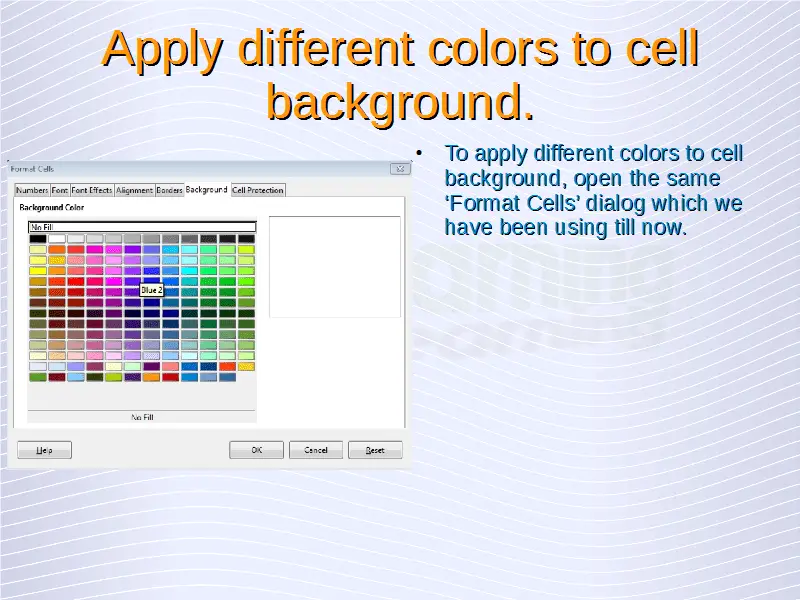Select the orange-red swatch in the second-to-last row
Screen dimensions: 800x600
pyautogui.click(x=228, y=366)
